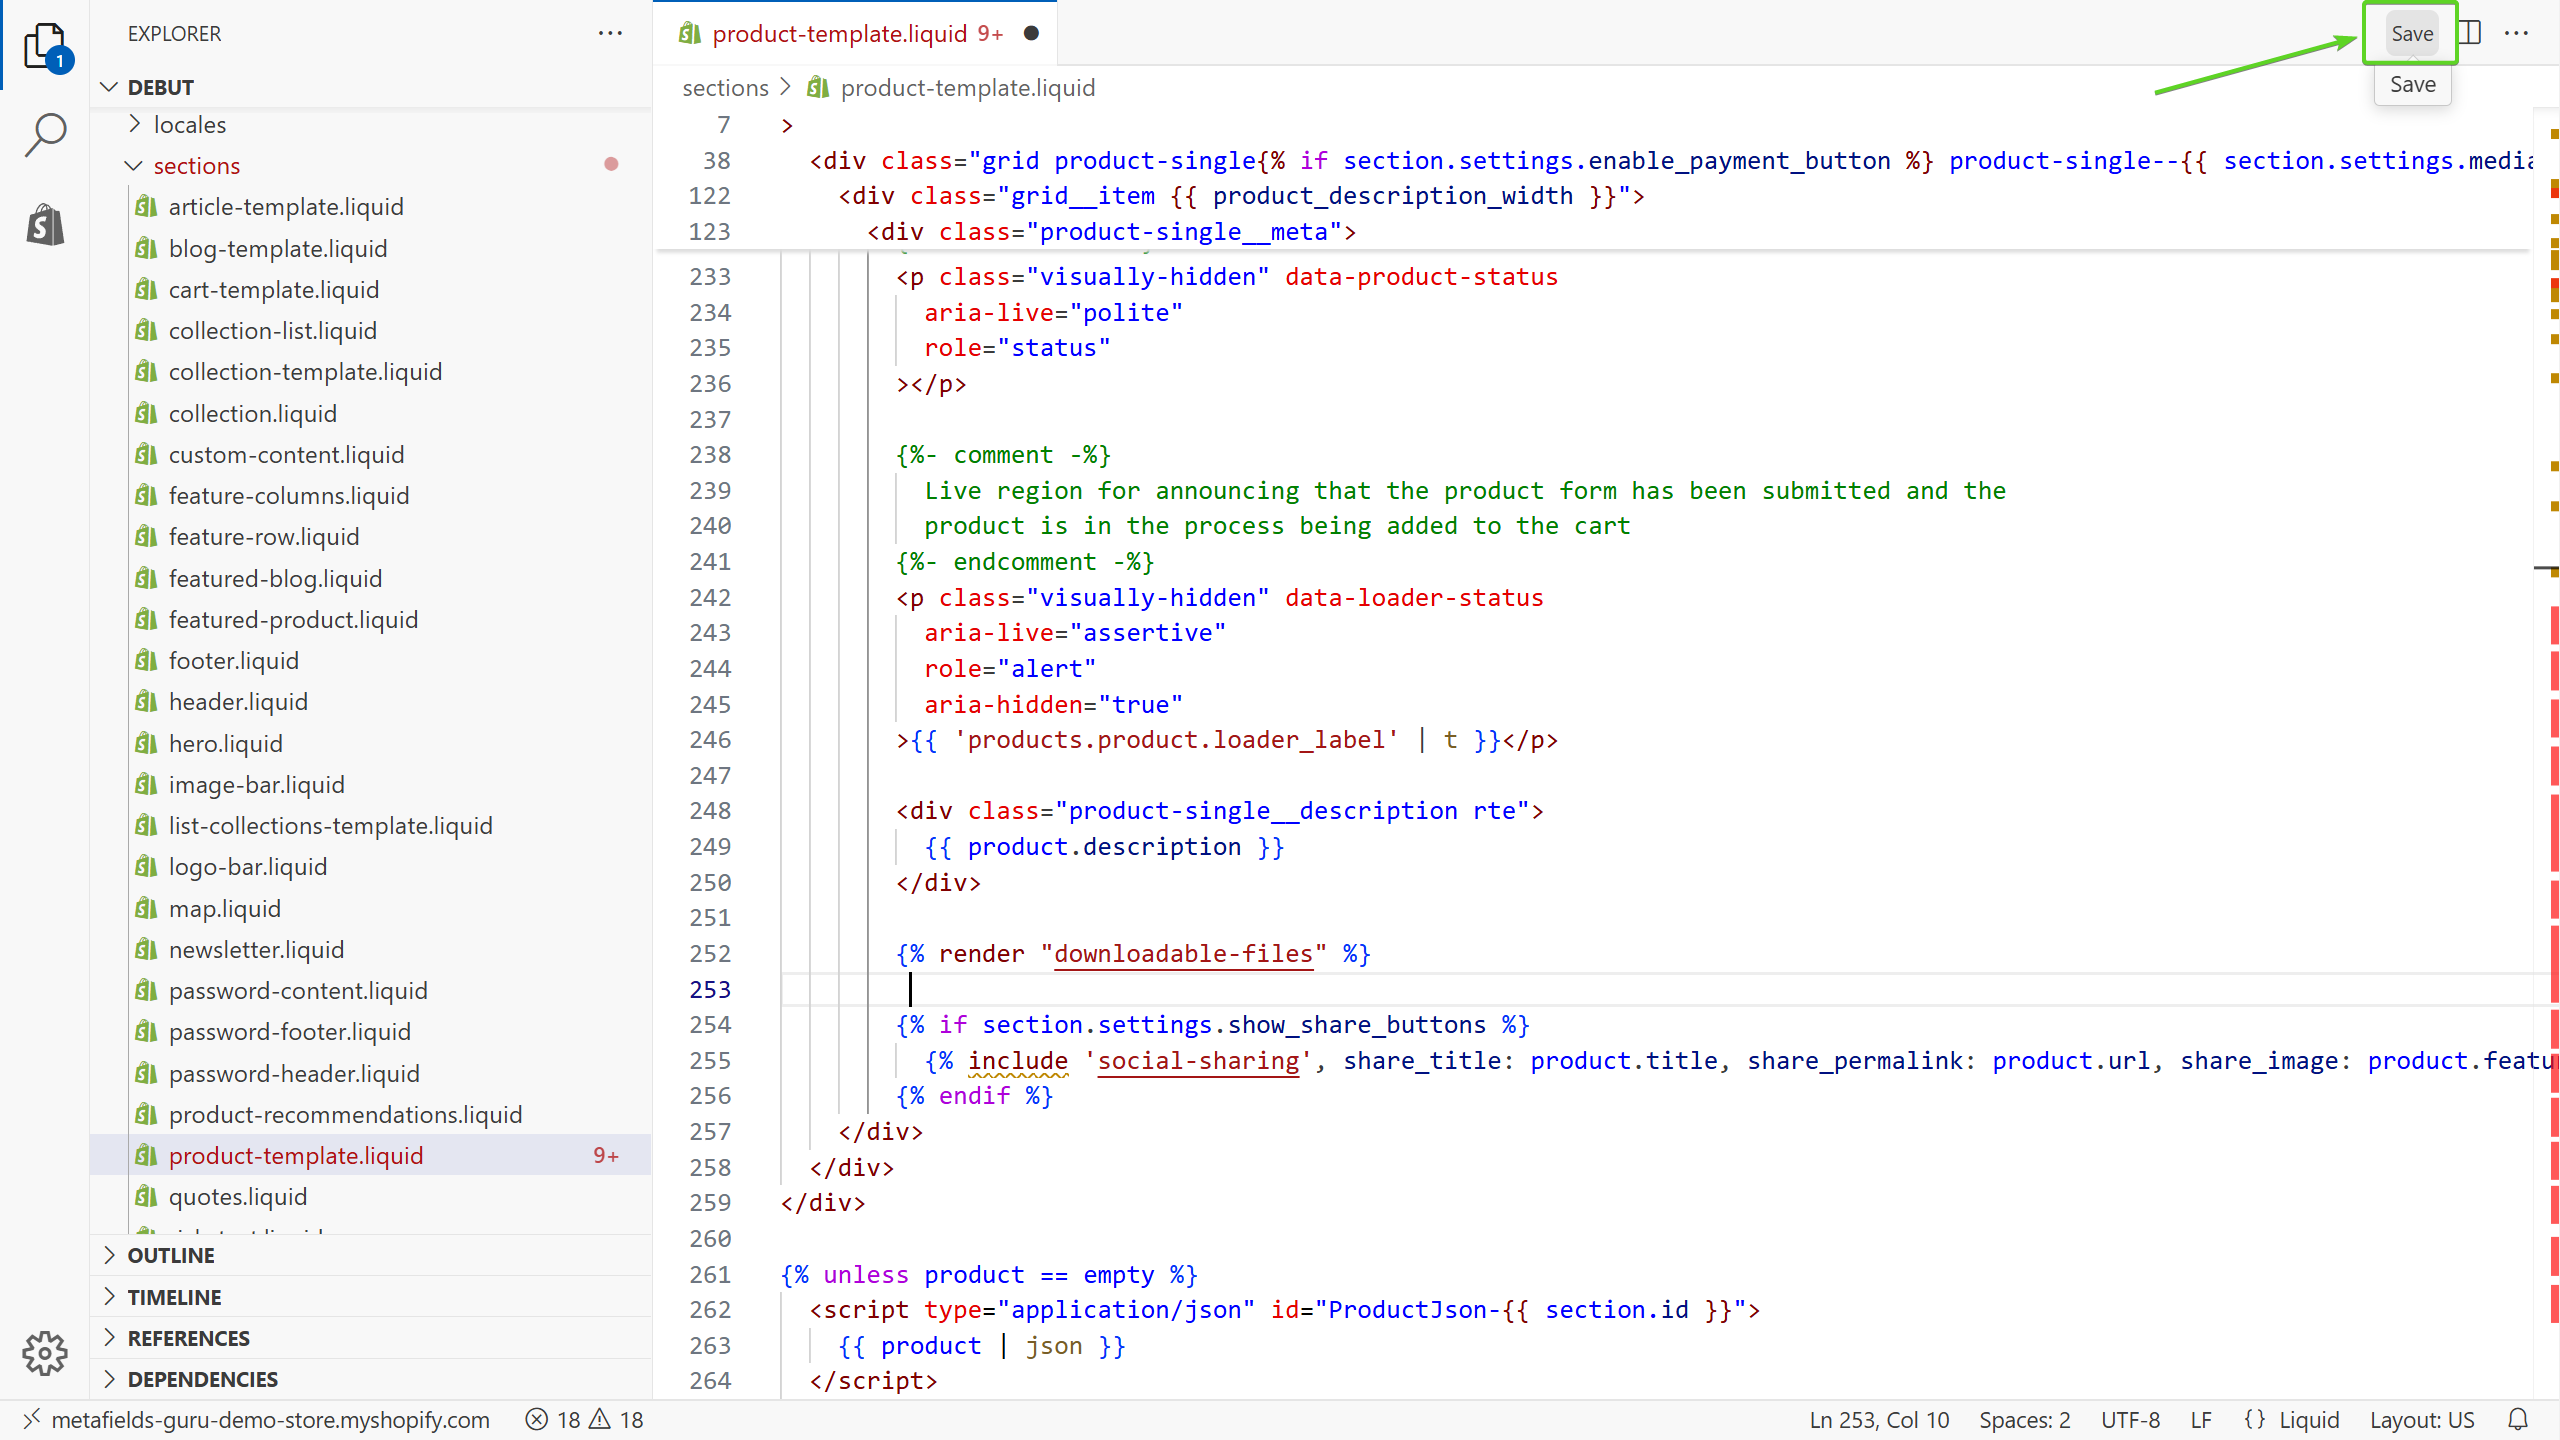The height and width of the screenshot is (1440, 2560).
Task: Open the Search view icon
Action: tap(45, 134)
